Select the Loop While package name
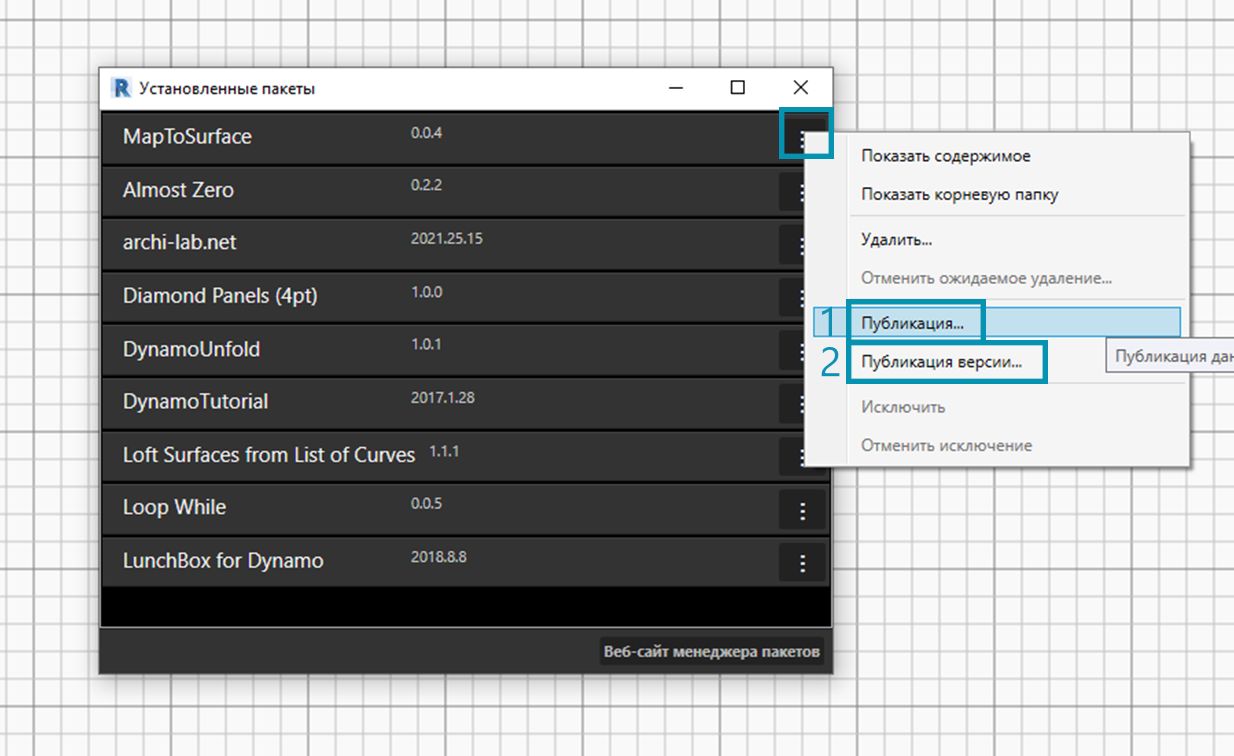 (174, 507)
